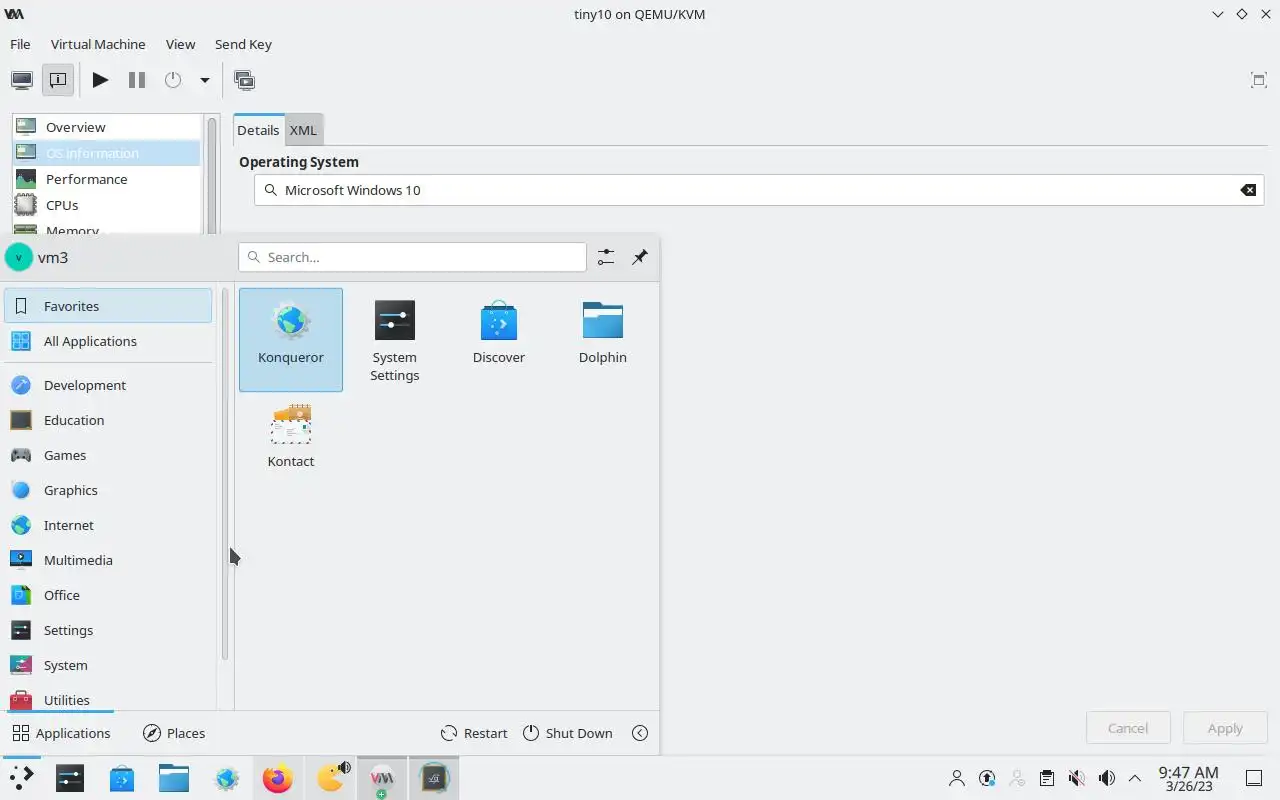
Task: Open Pac-Man game icon on taskbar
Action: coord(330,778)
